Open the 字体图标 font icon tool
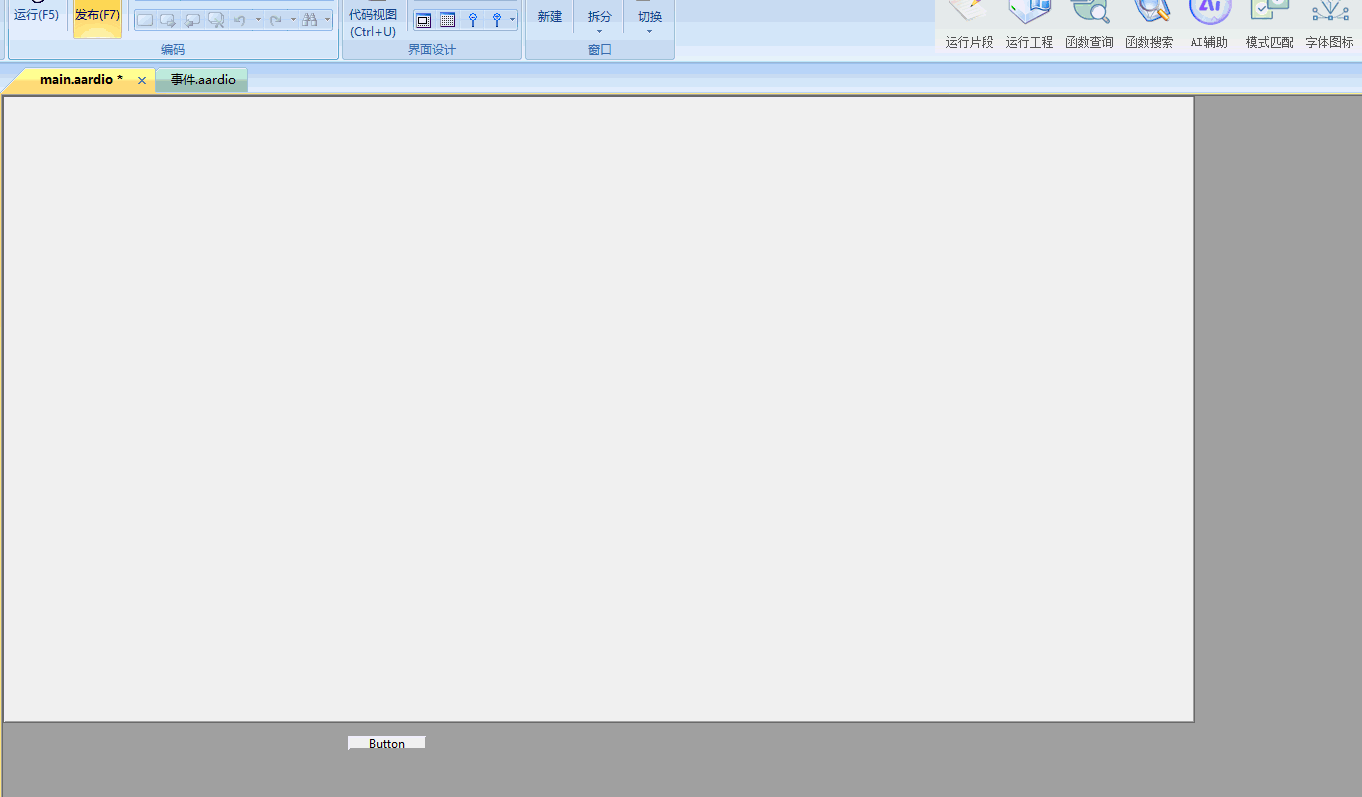 1329,26
